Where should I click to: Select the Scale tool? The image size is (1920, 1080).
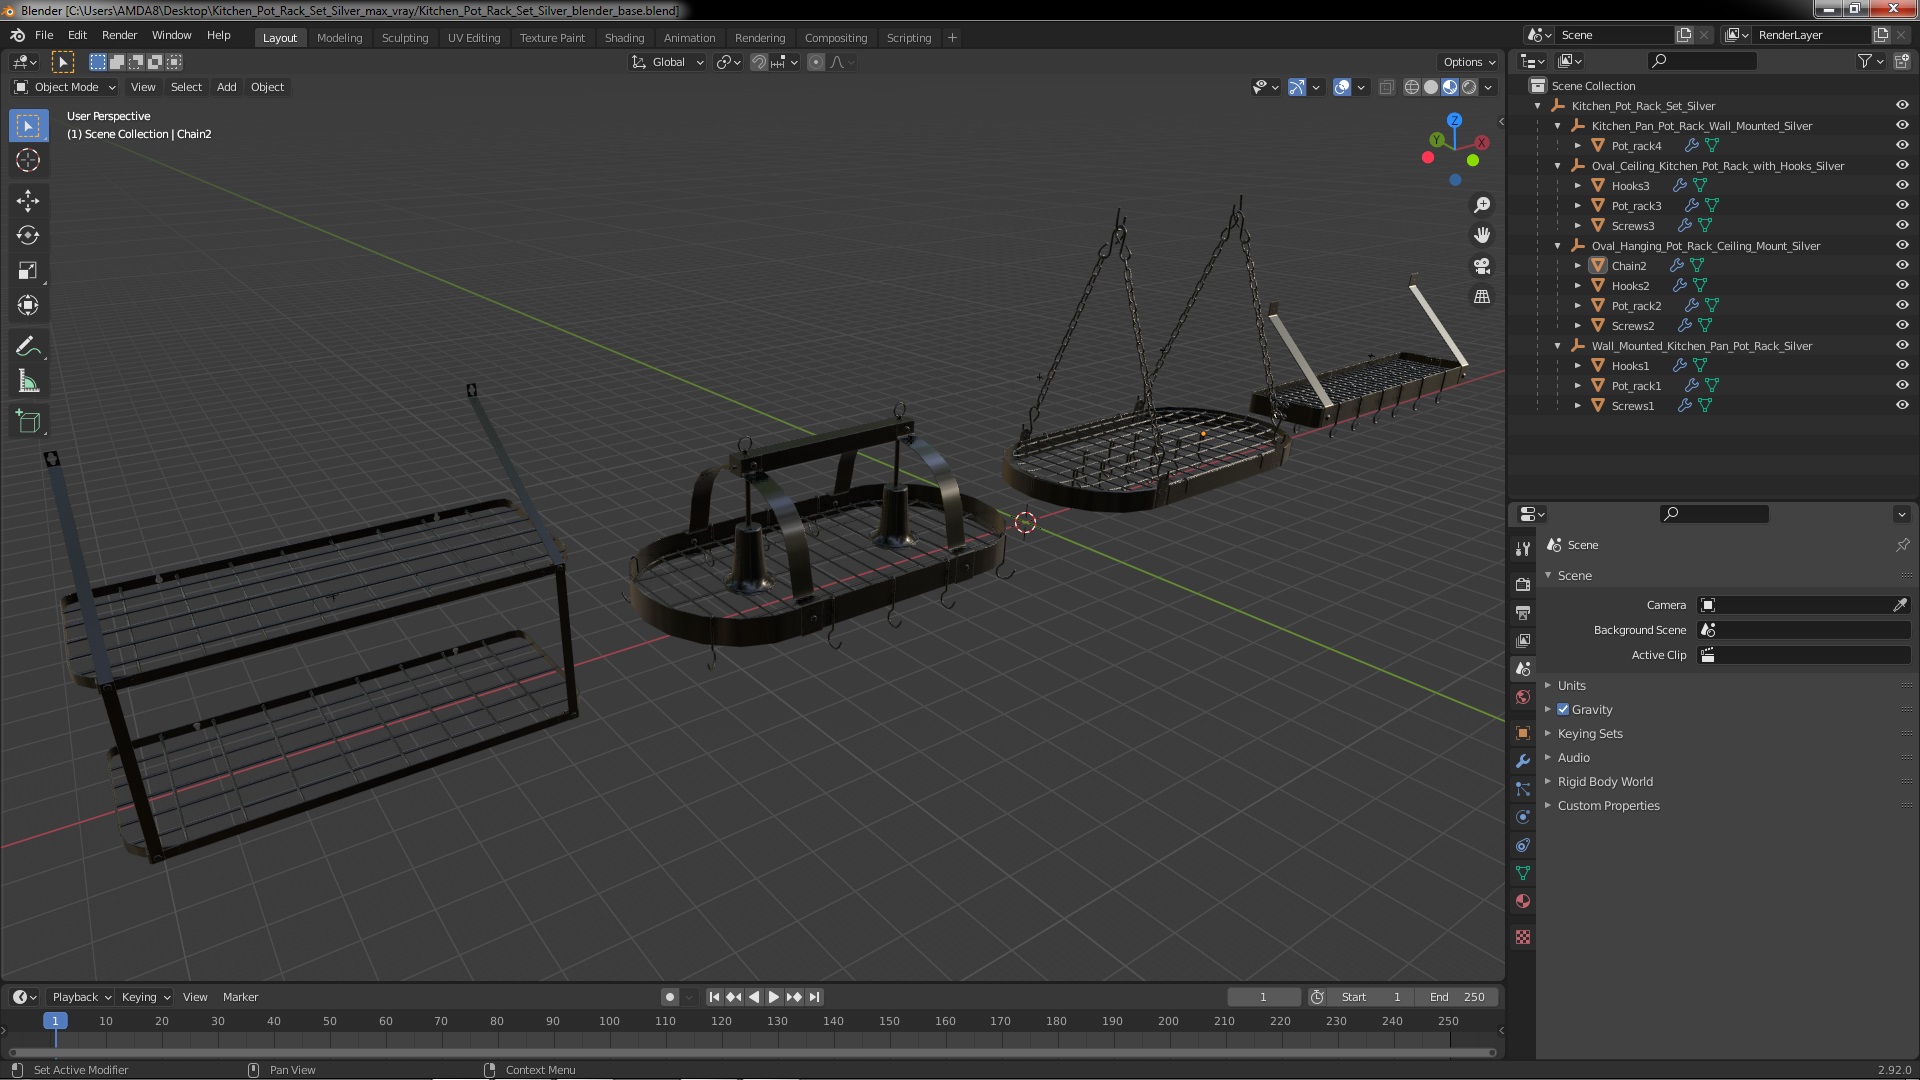(28, 271)
